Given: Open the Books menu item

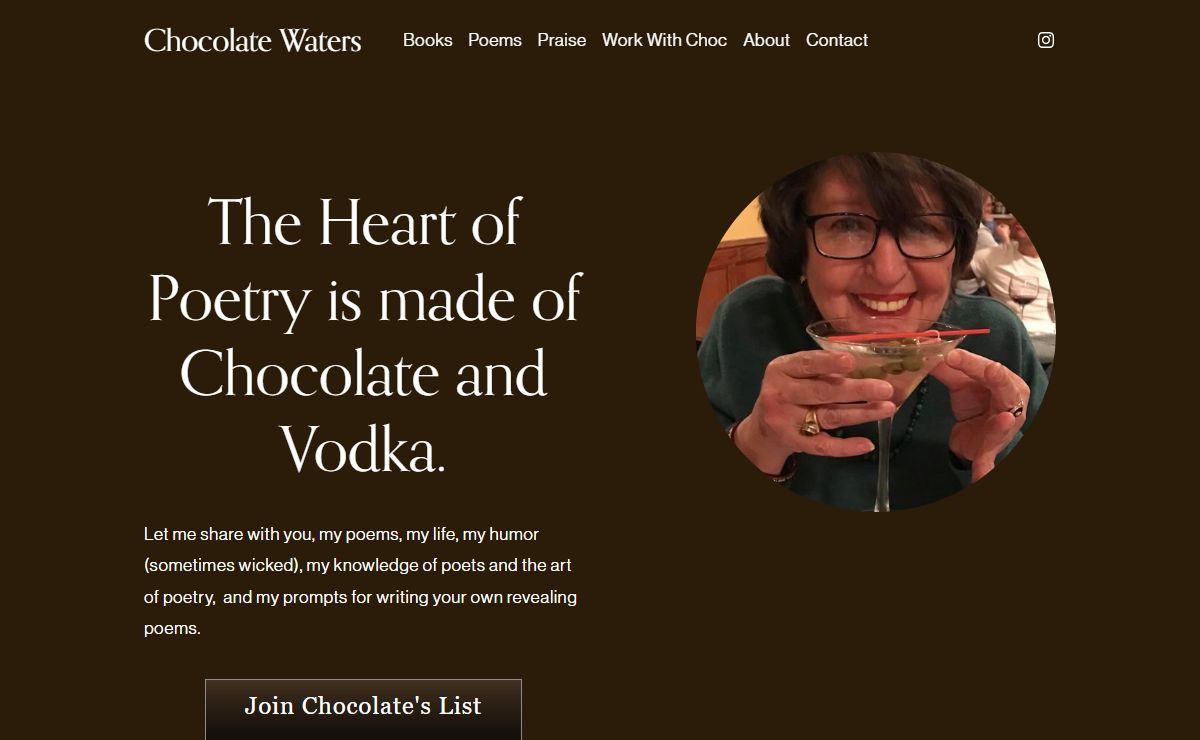Looking at the screenshot, I should coord(428,40).
